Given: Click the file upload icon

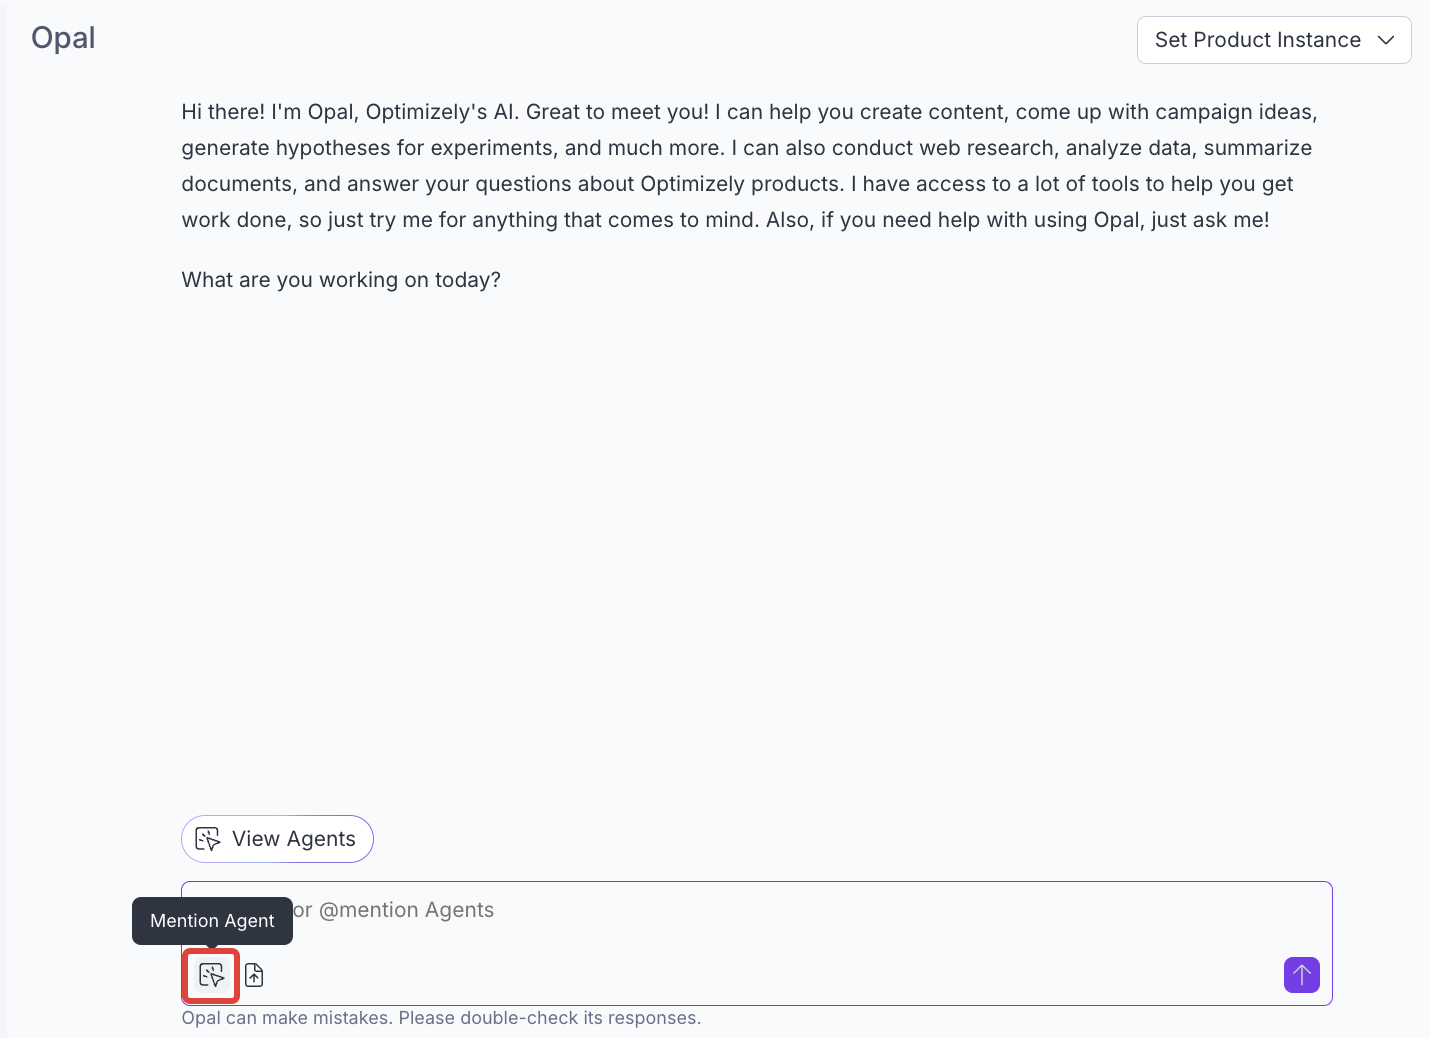Looking at the screenshot, I should 254,975.
